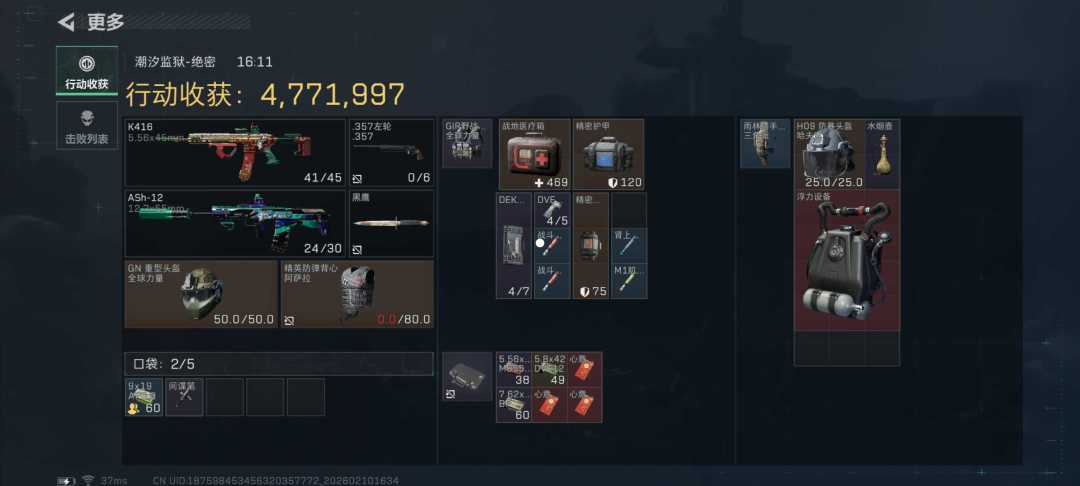
Task: Click the 战地医疗箱 medical kit
Action: [534, 154]
